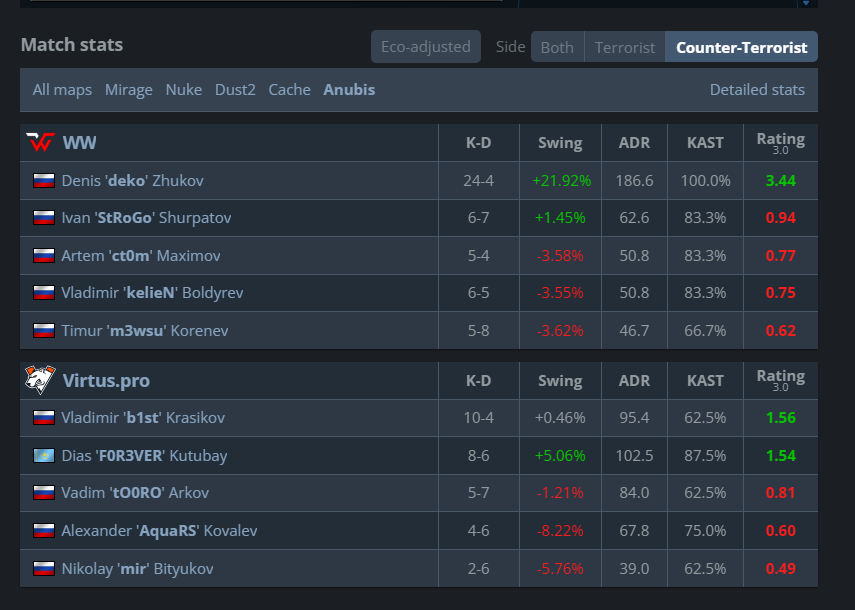Click the Virtus.pro bear logo icon

(x=40, y=379)
